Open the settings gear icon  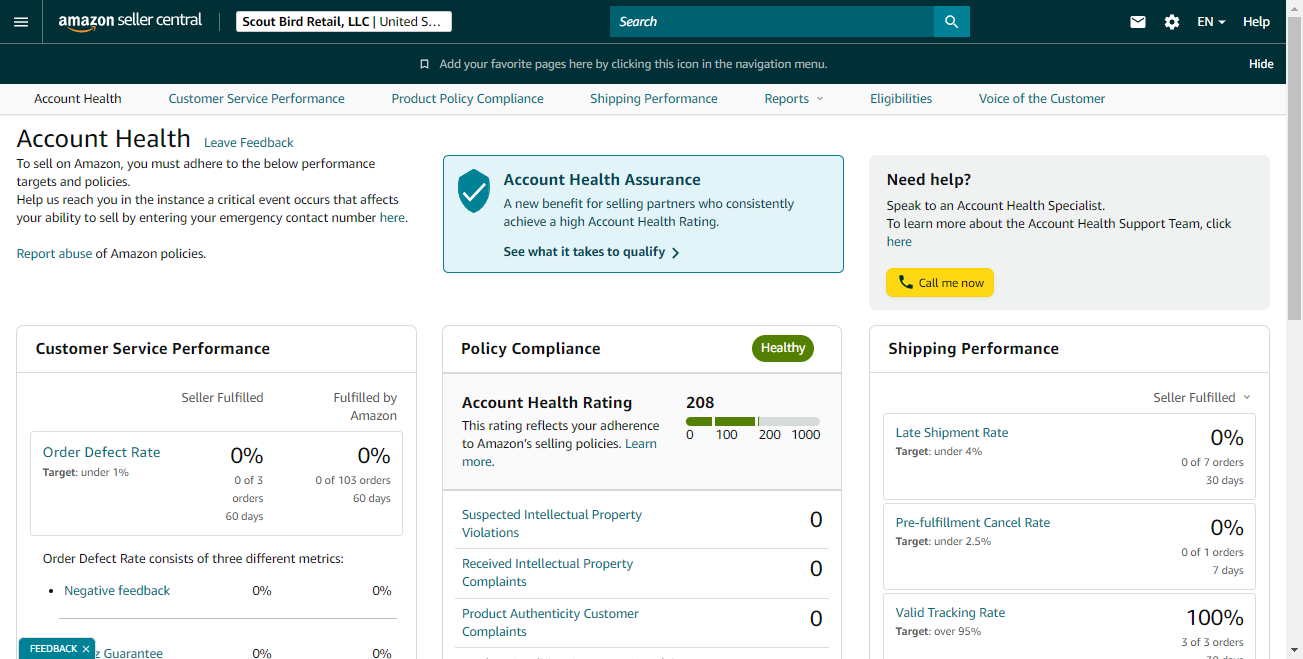click(x=1172, y=21)
